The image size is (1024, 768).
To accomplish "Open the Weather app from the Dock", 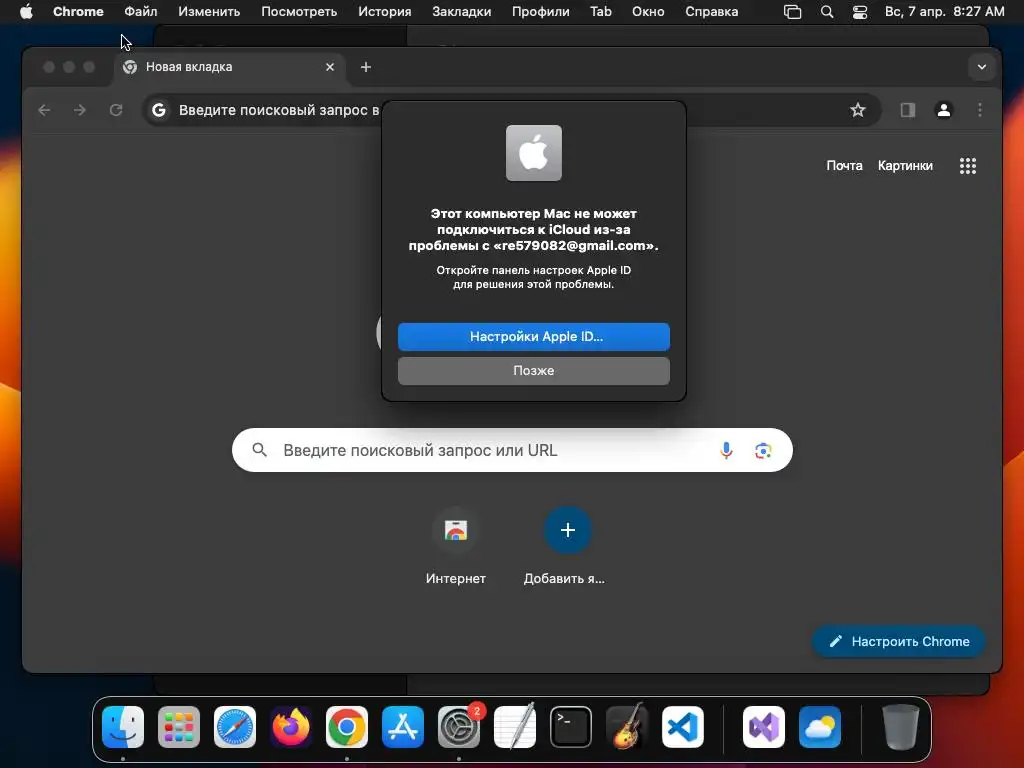I will pyautogui.click(x=820, y=727).
